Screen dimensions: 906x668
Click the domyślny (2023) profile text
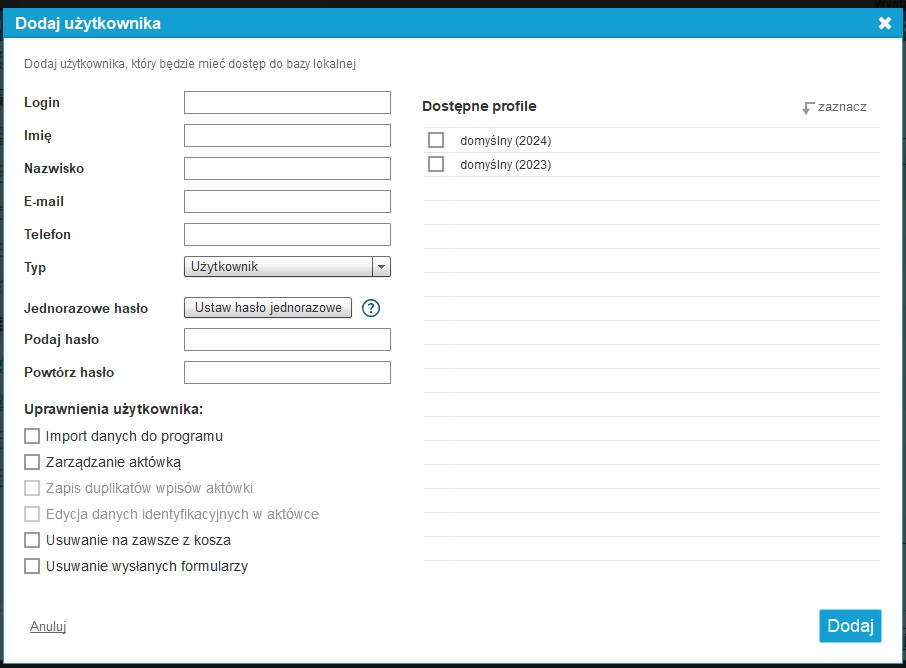[x=506, y=165]
